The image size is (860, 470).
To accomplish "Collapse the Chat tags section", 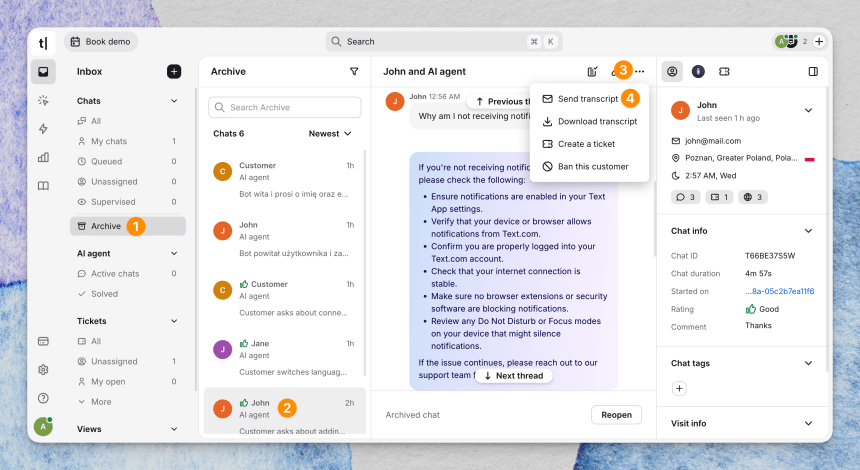I will point(808,363).
